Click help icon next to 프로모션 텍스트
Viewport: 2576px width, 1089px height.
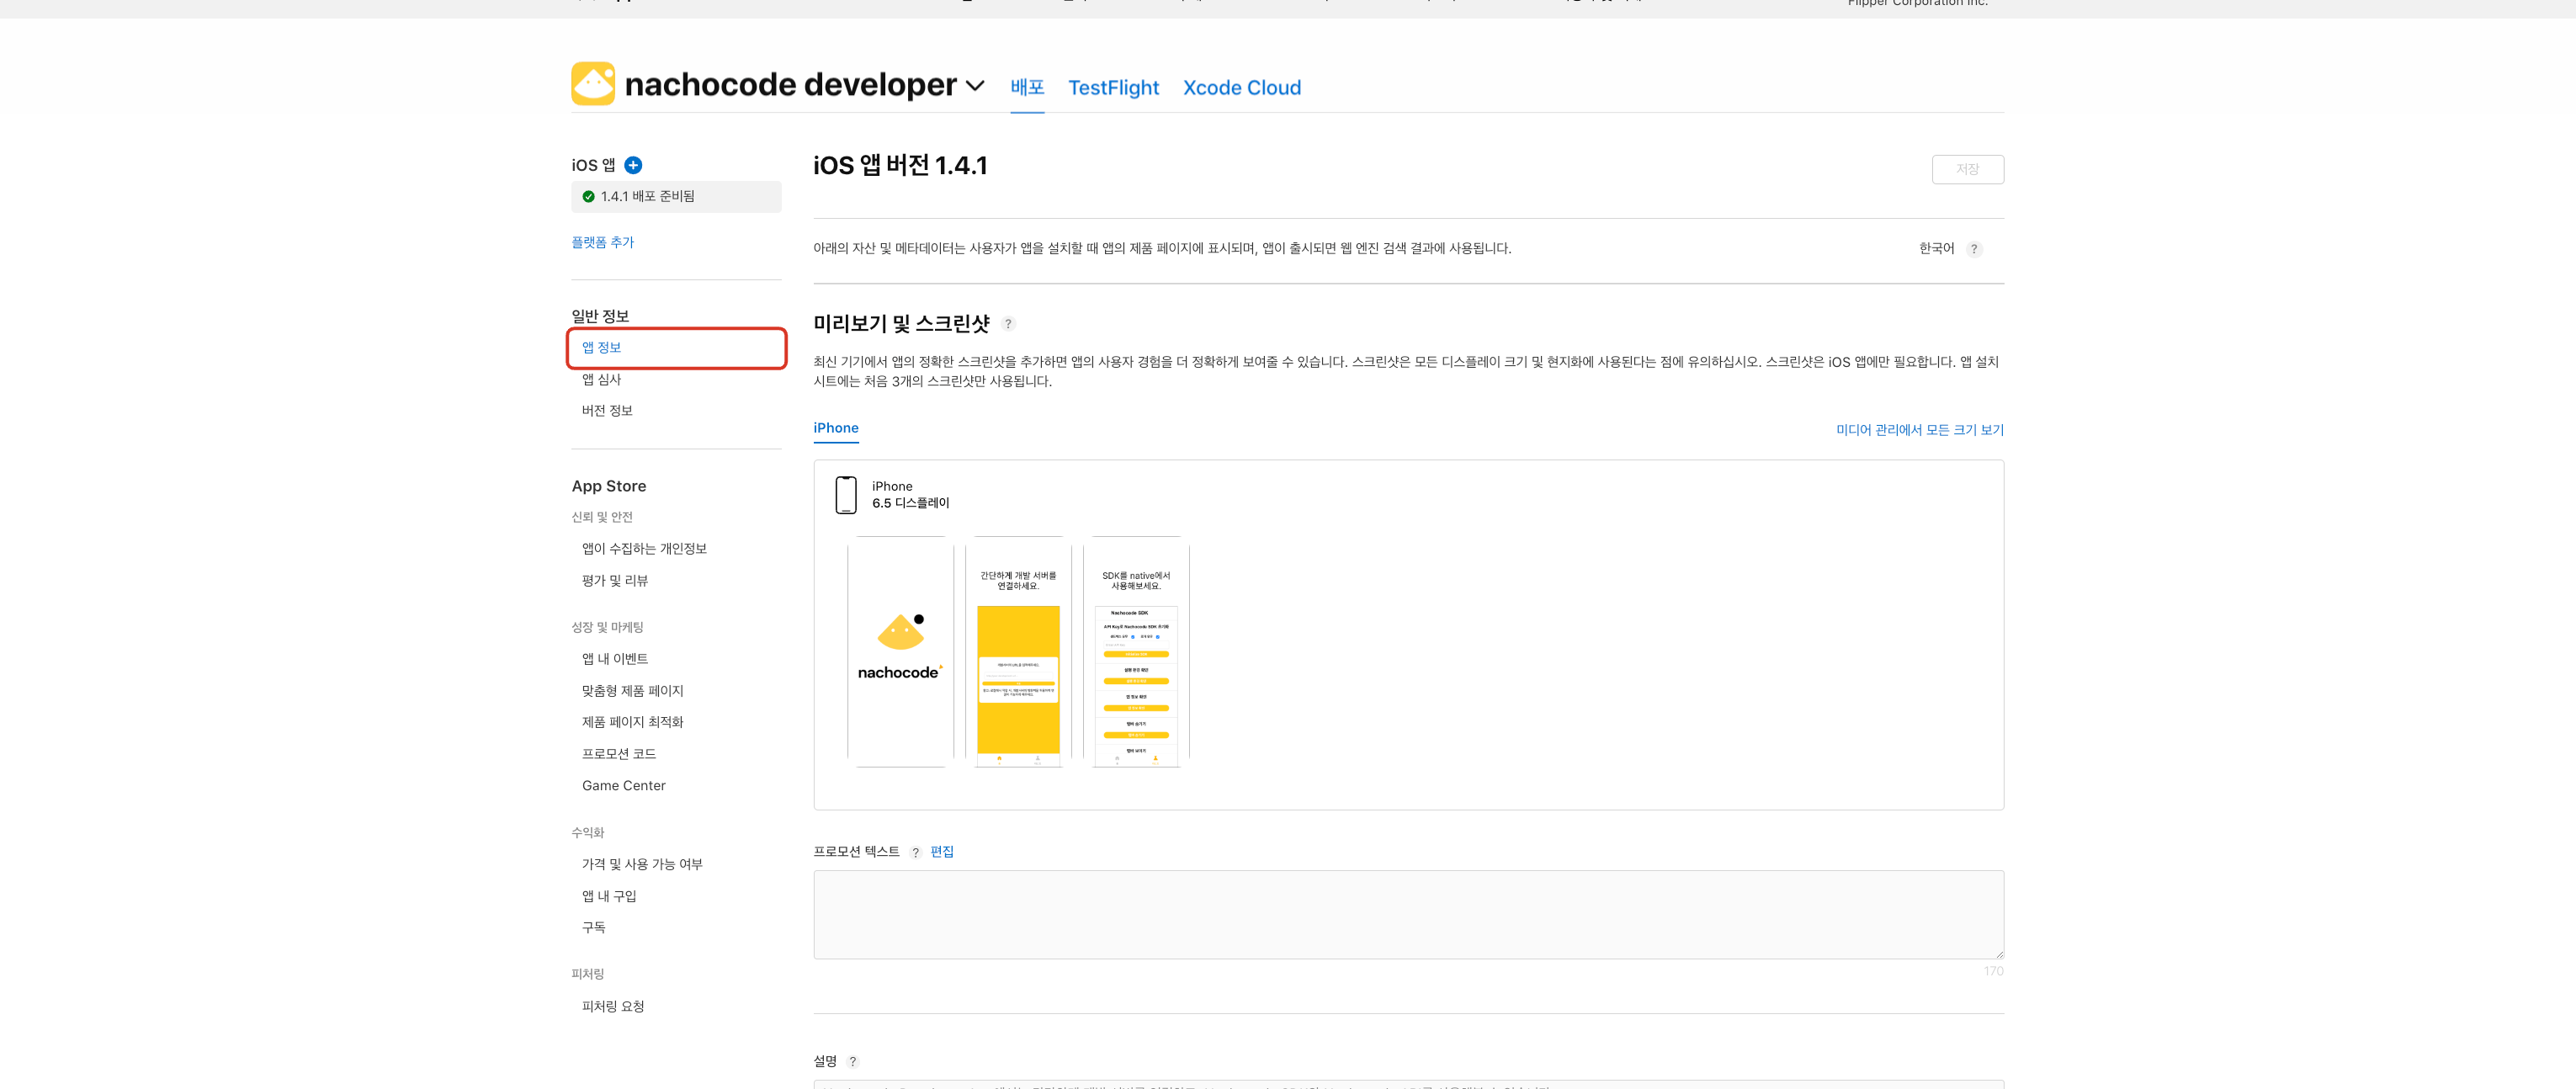[915, 852]
